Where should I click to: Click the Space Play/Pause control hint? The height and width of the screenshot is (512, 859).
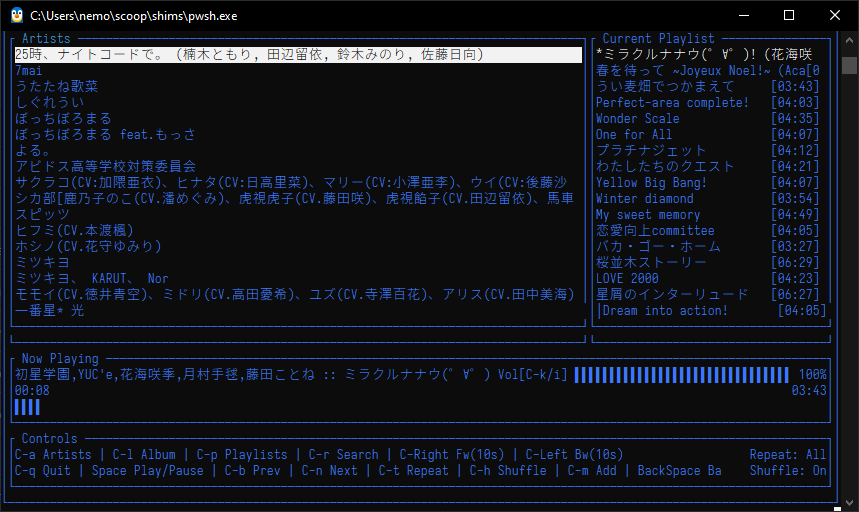tap(147, 471)
